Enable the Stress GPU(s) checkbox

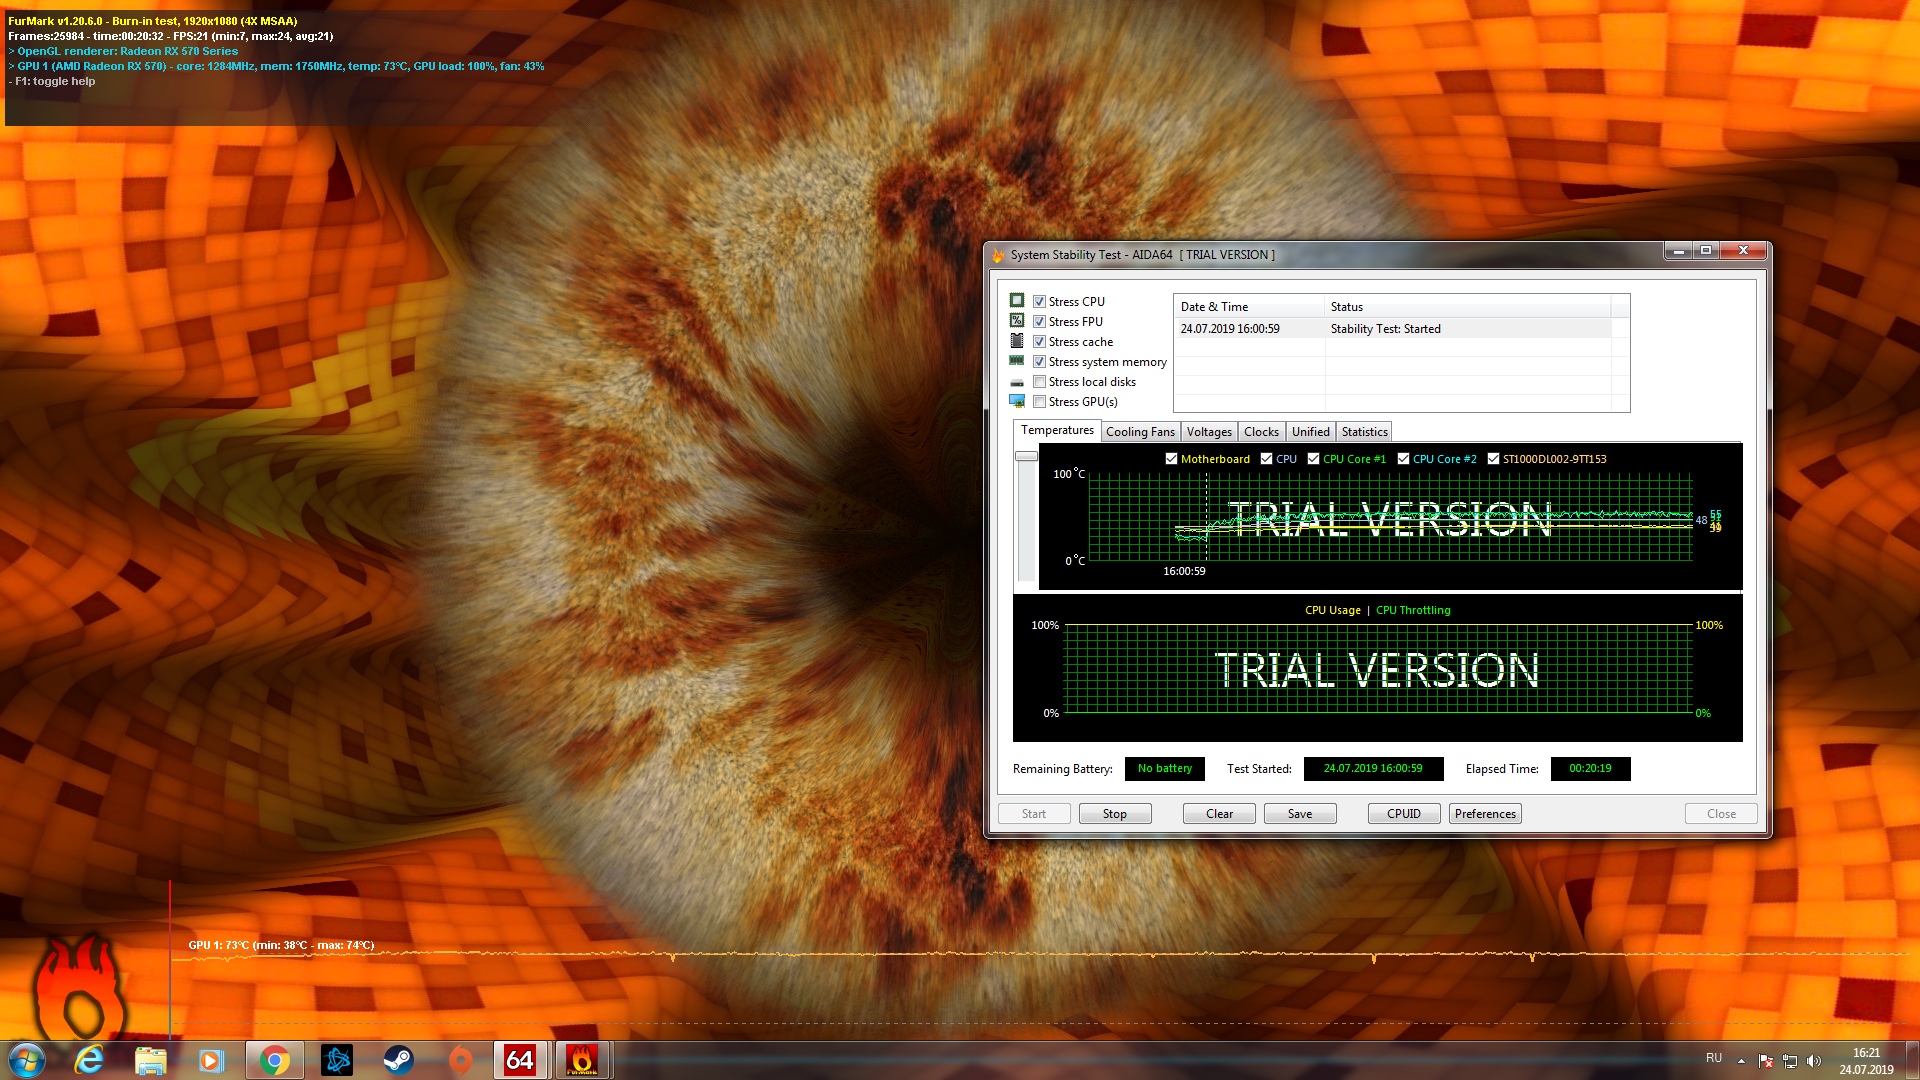point(1039,402)
